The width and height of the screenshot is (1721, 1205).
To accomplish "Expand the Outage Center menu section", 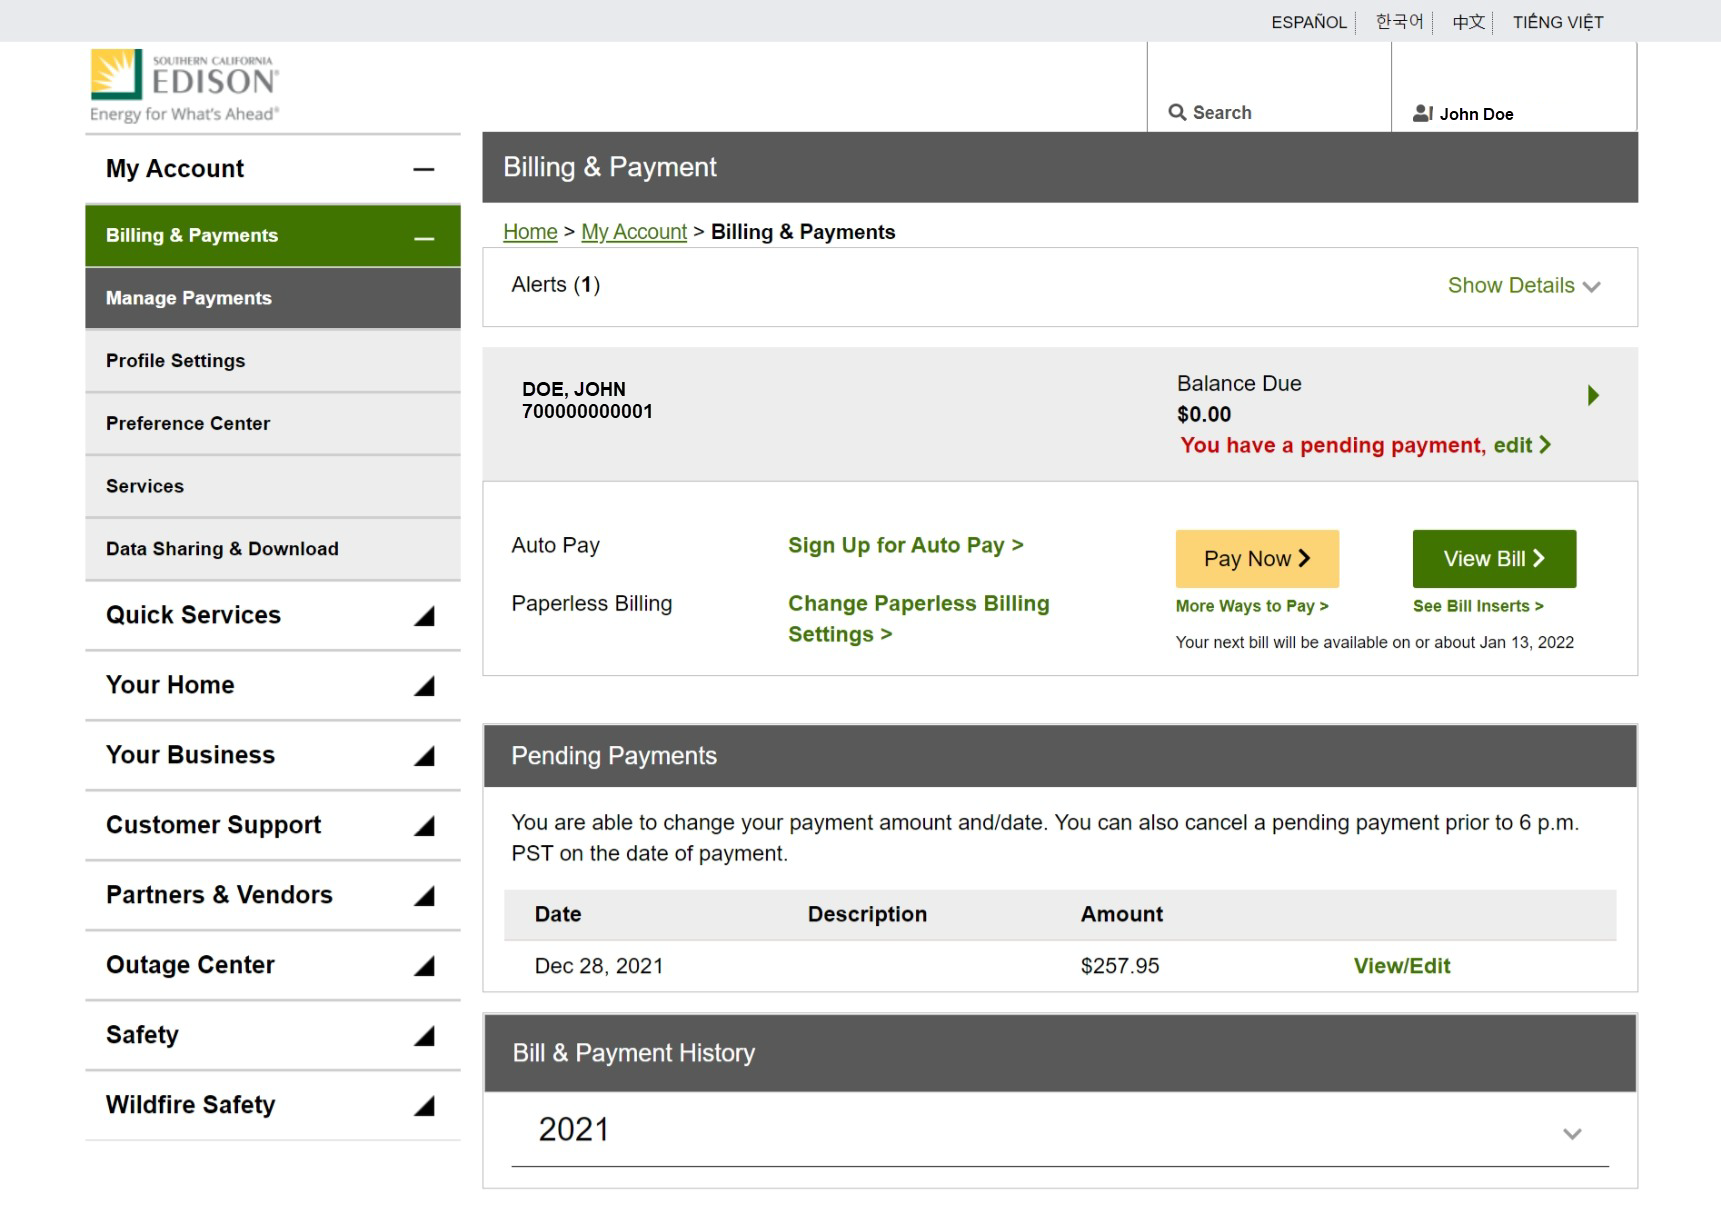I will pyautogui.click(x=424, y=966).
